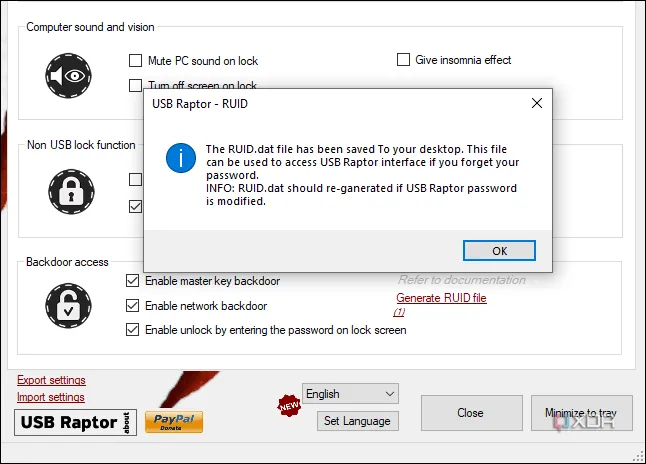Toggle the unchecked checkbox in Non USB lock function

point(135,180)
